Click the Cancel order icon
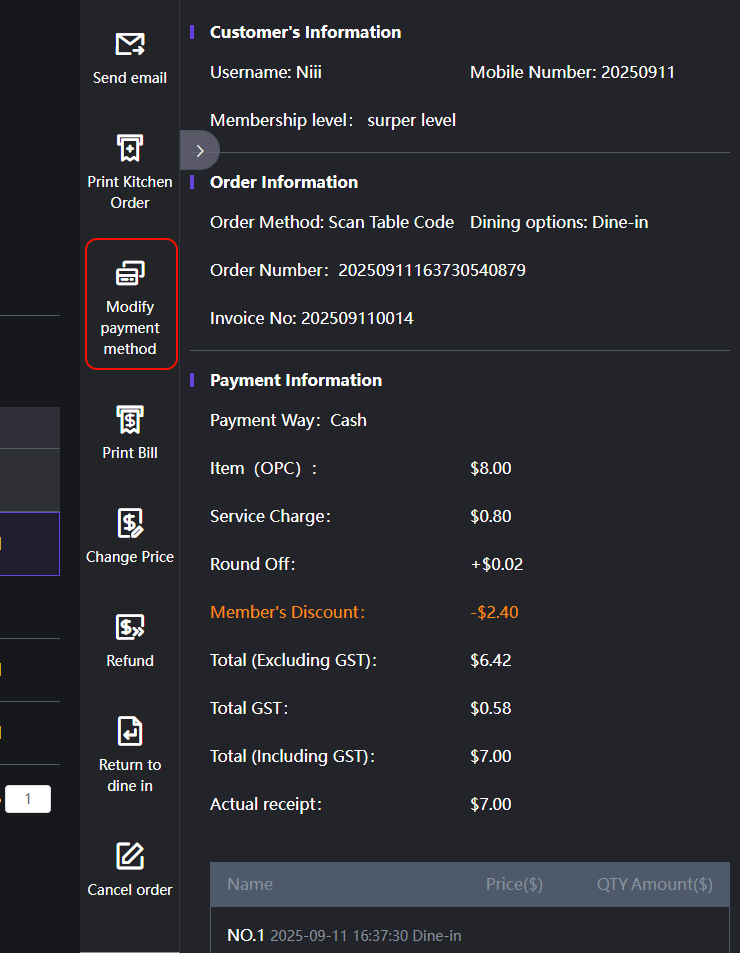Viewport: 740px width, 953px height. (x=129, y=857)
